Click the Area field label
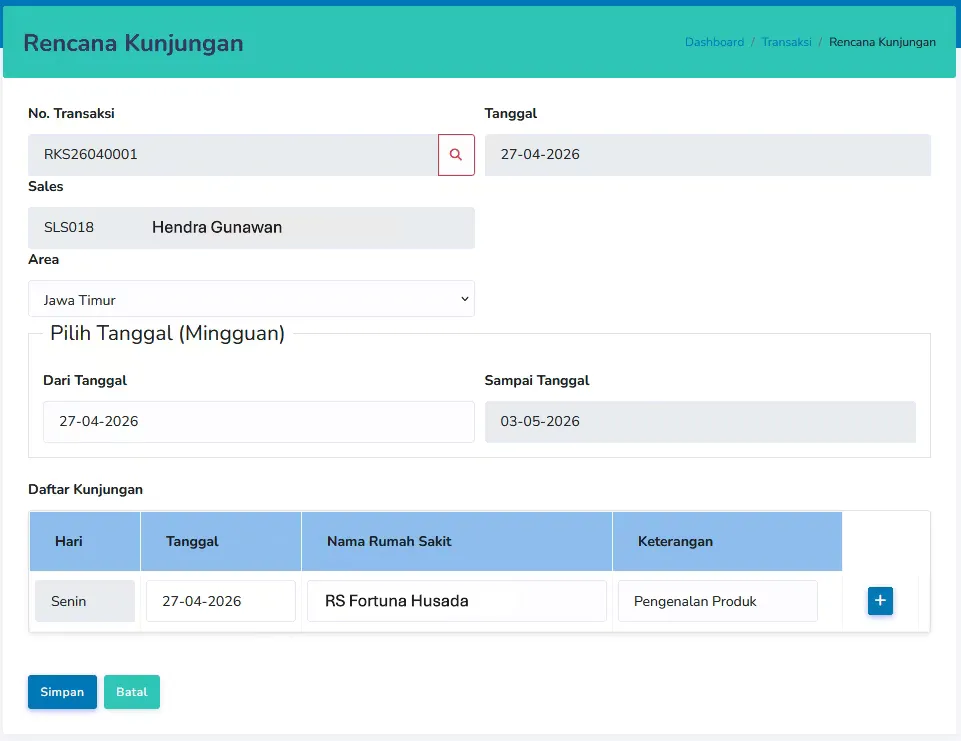 click(44, 259)
